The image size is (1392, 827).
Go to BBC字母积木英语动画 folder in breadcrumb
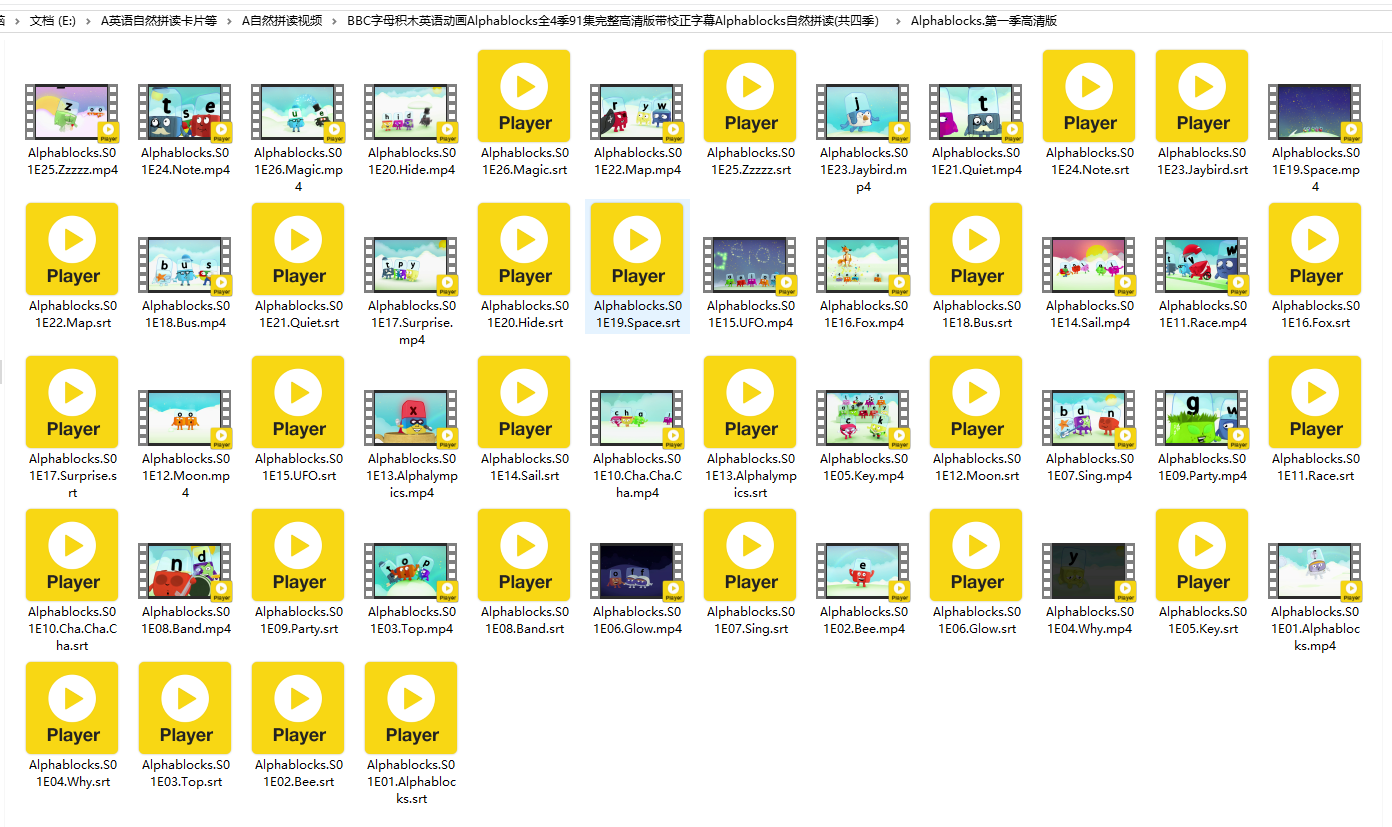click(x=613, y=20)
